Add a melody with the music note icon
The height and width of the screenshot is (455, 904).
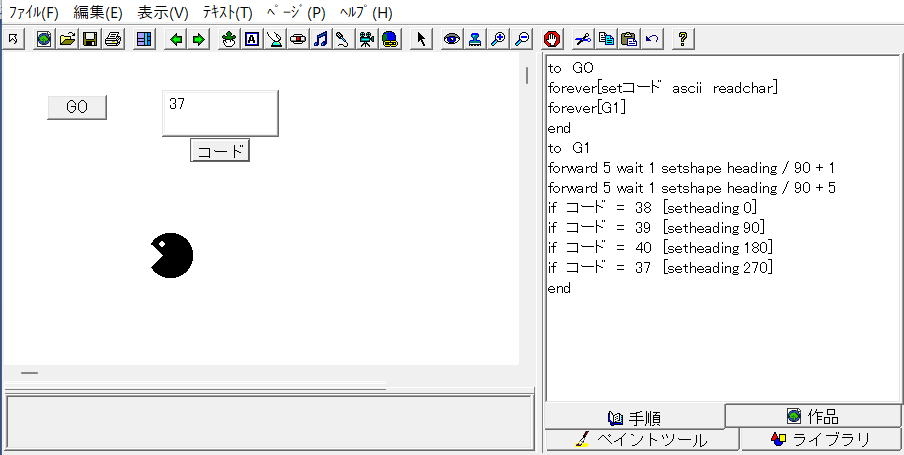coord(321,39)
